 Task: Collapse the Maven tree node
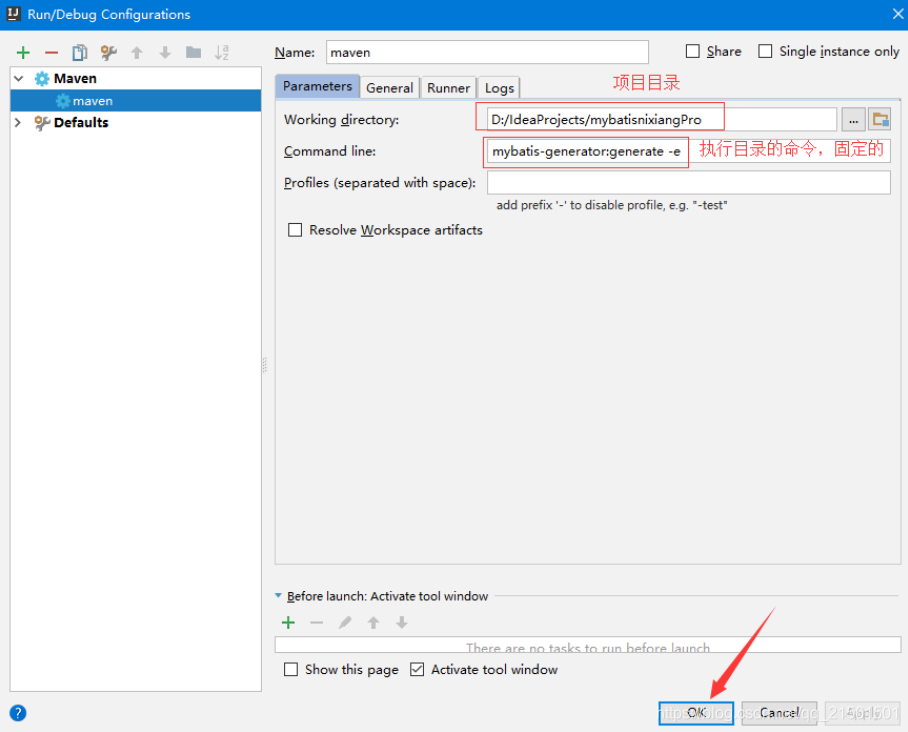[x=19, y=79]
